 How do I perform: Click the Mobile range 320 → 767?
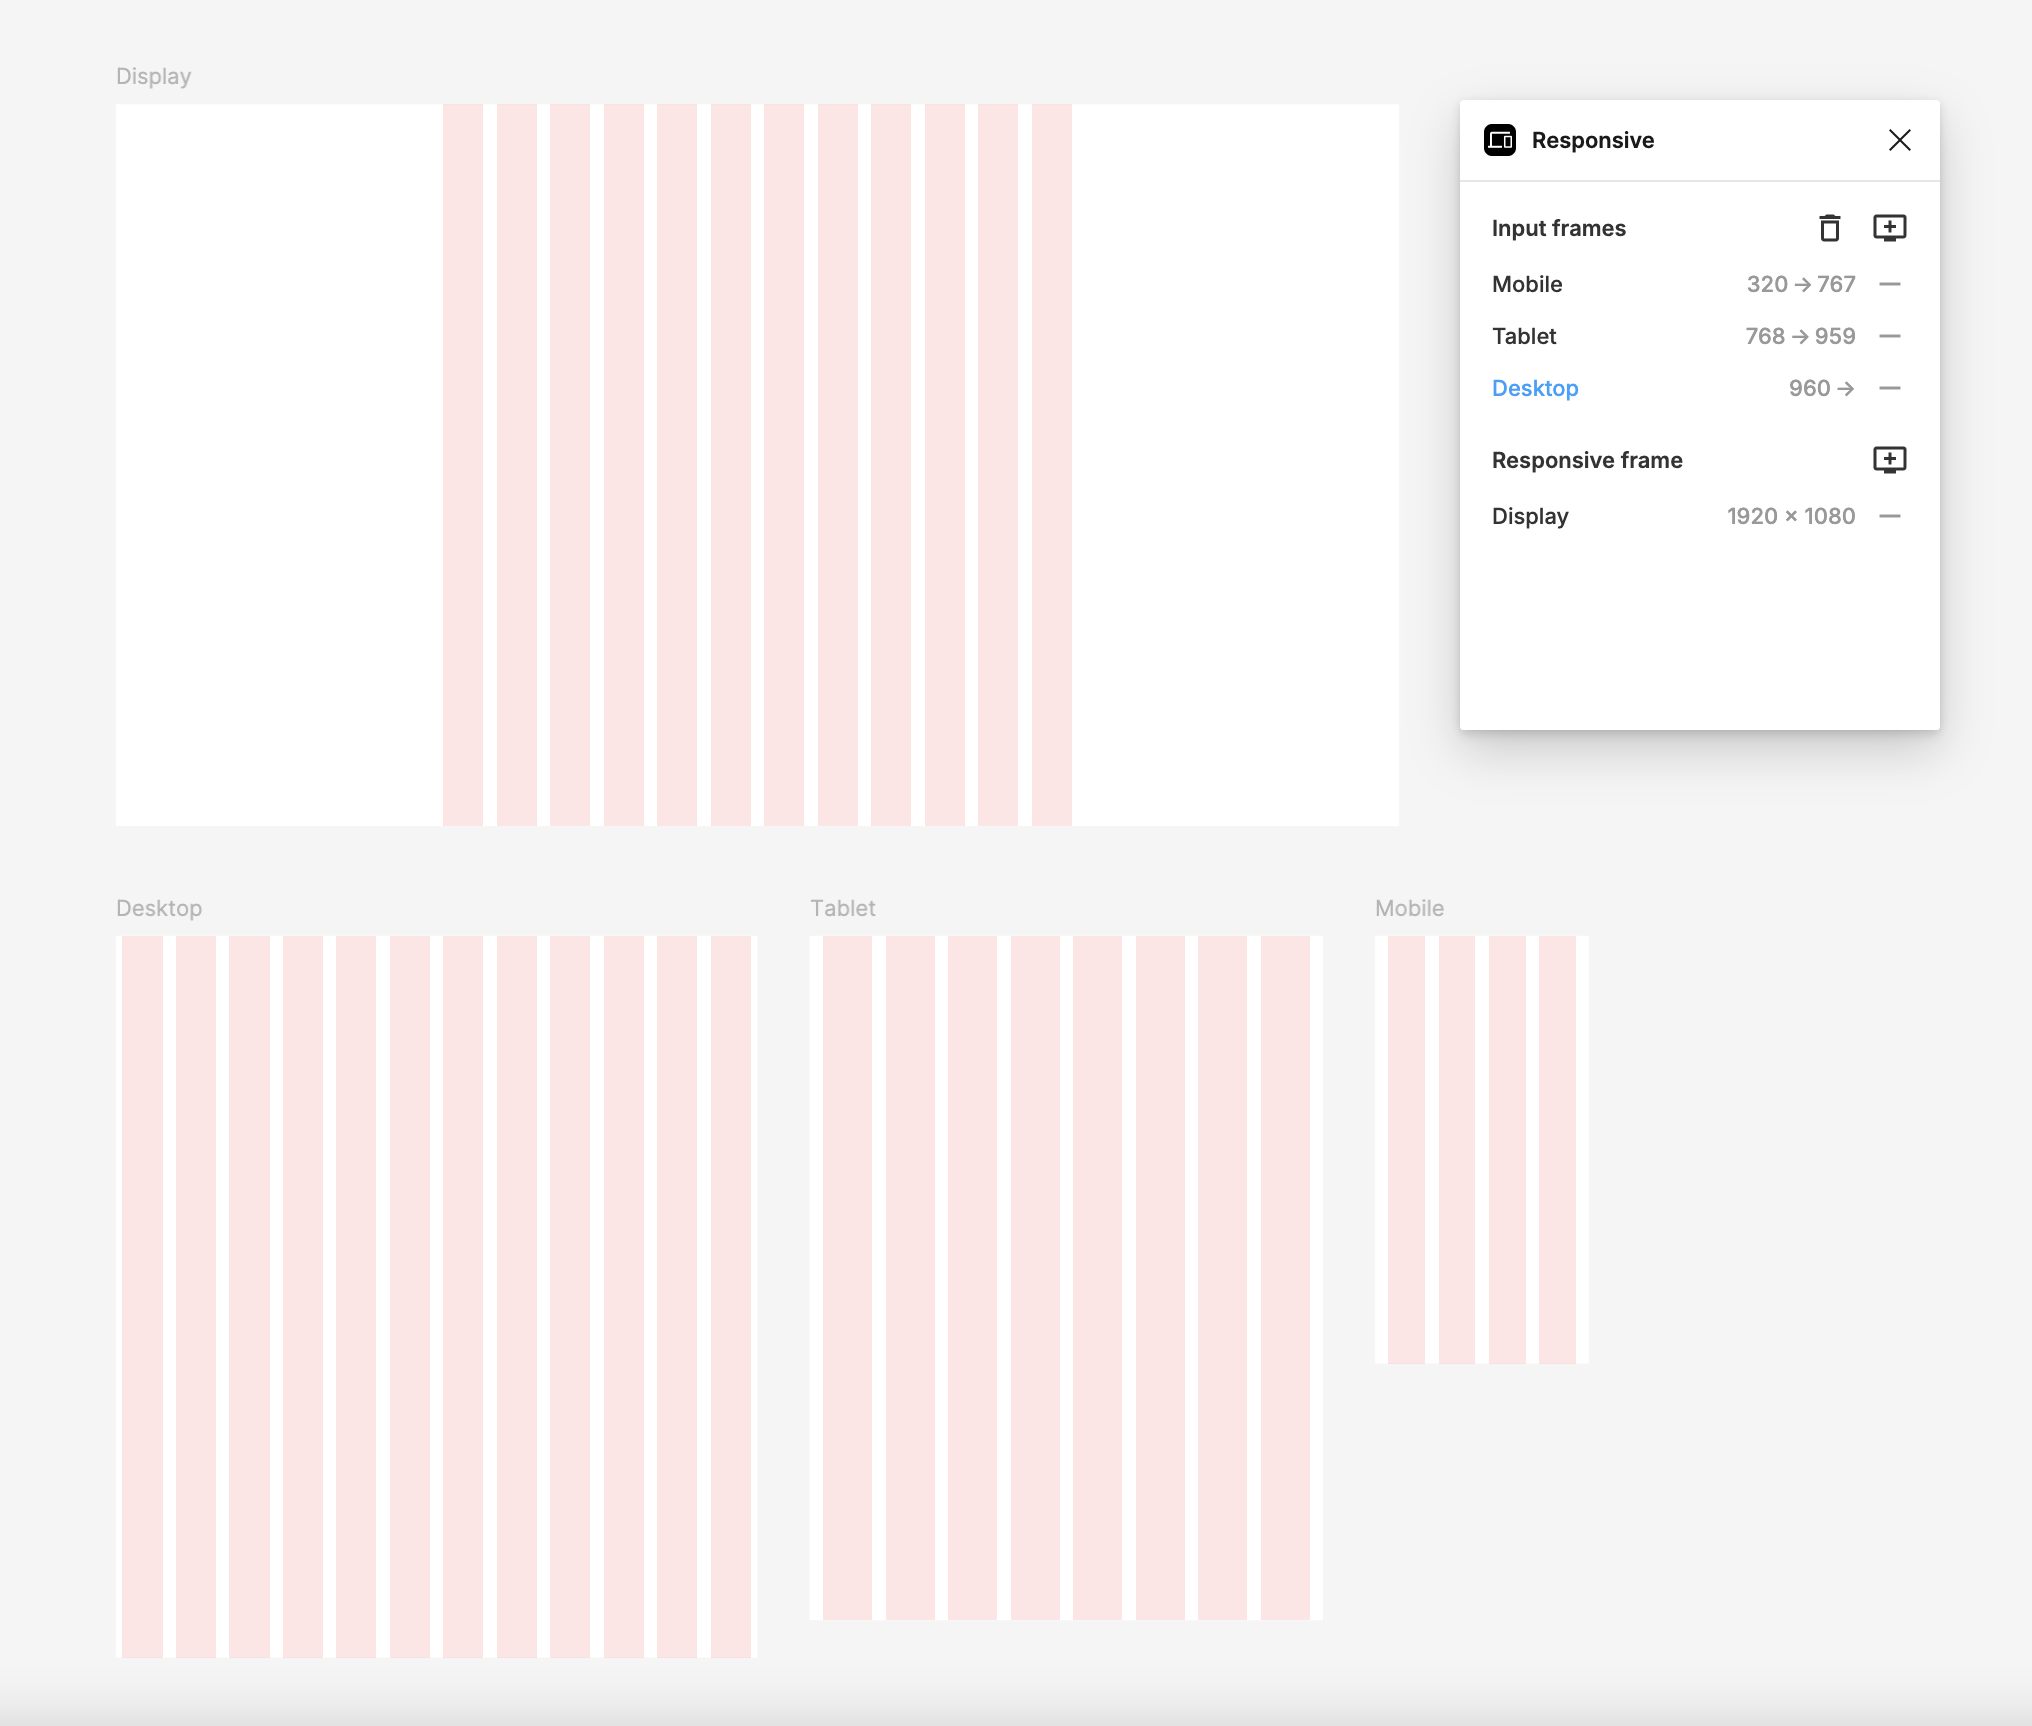point(1800,284)
